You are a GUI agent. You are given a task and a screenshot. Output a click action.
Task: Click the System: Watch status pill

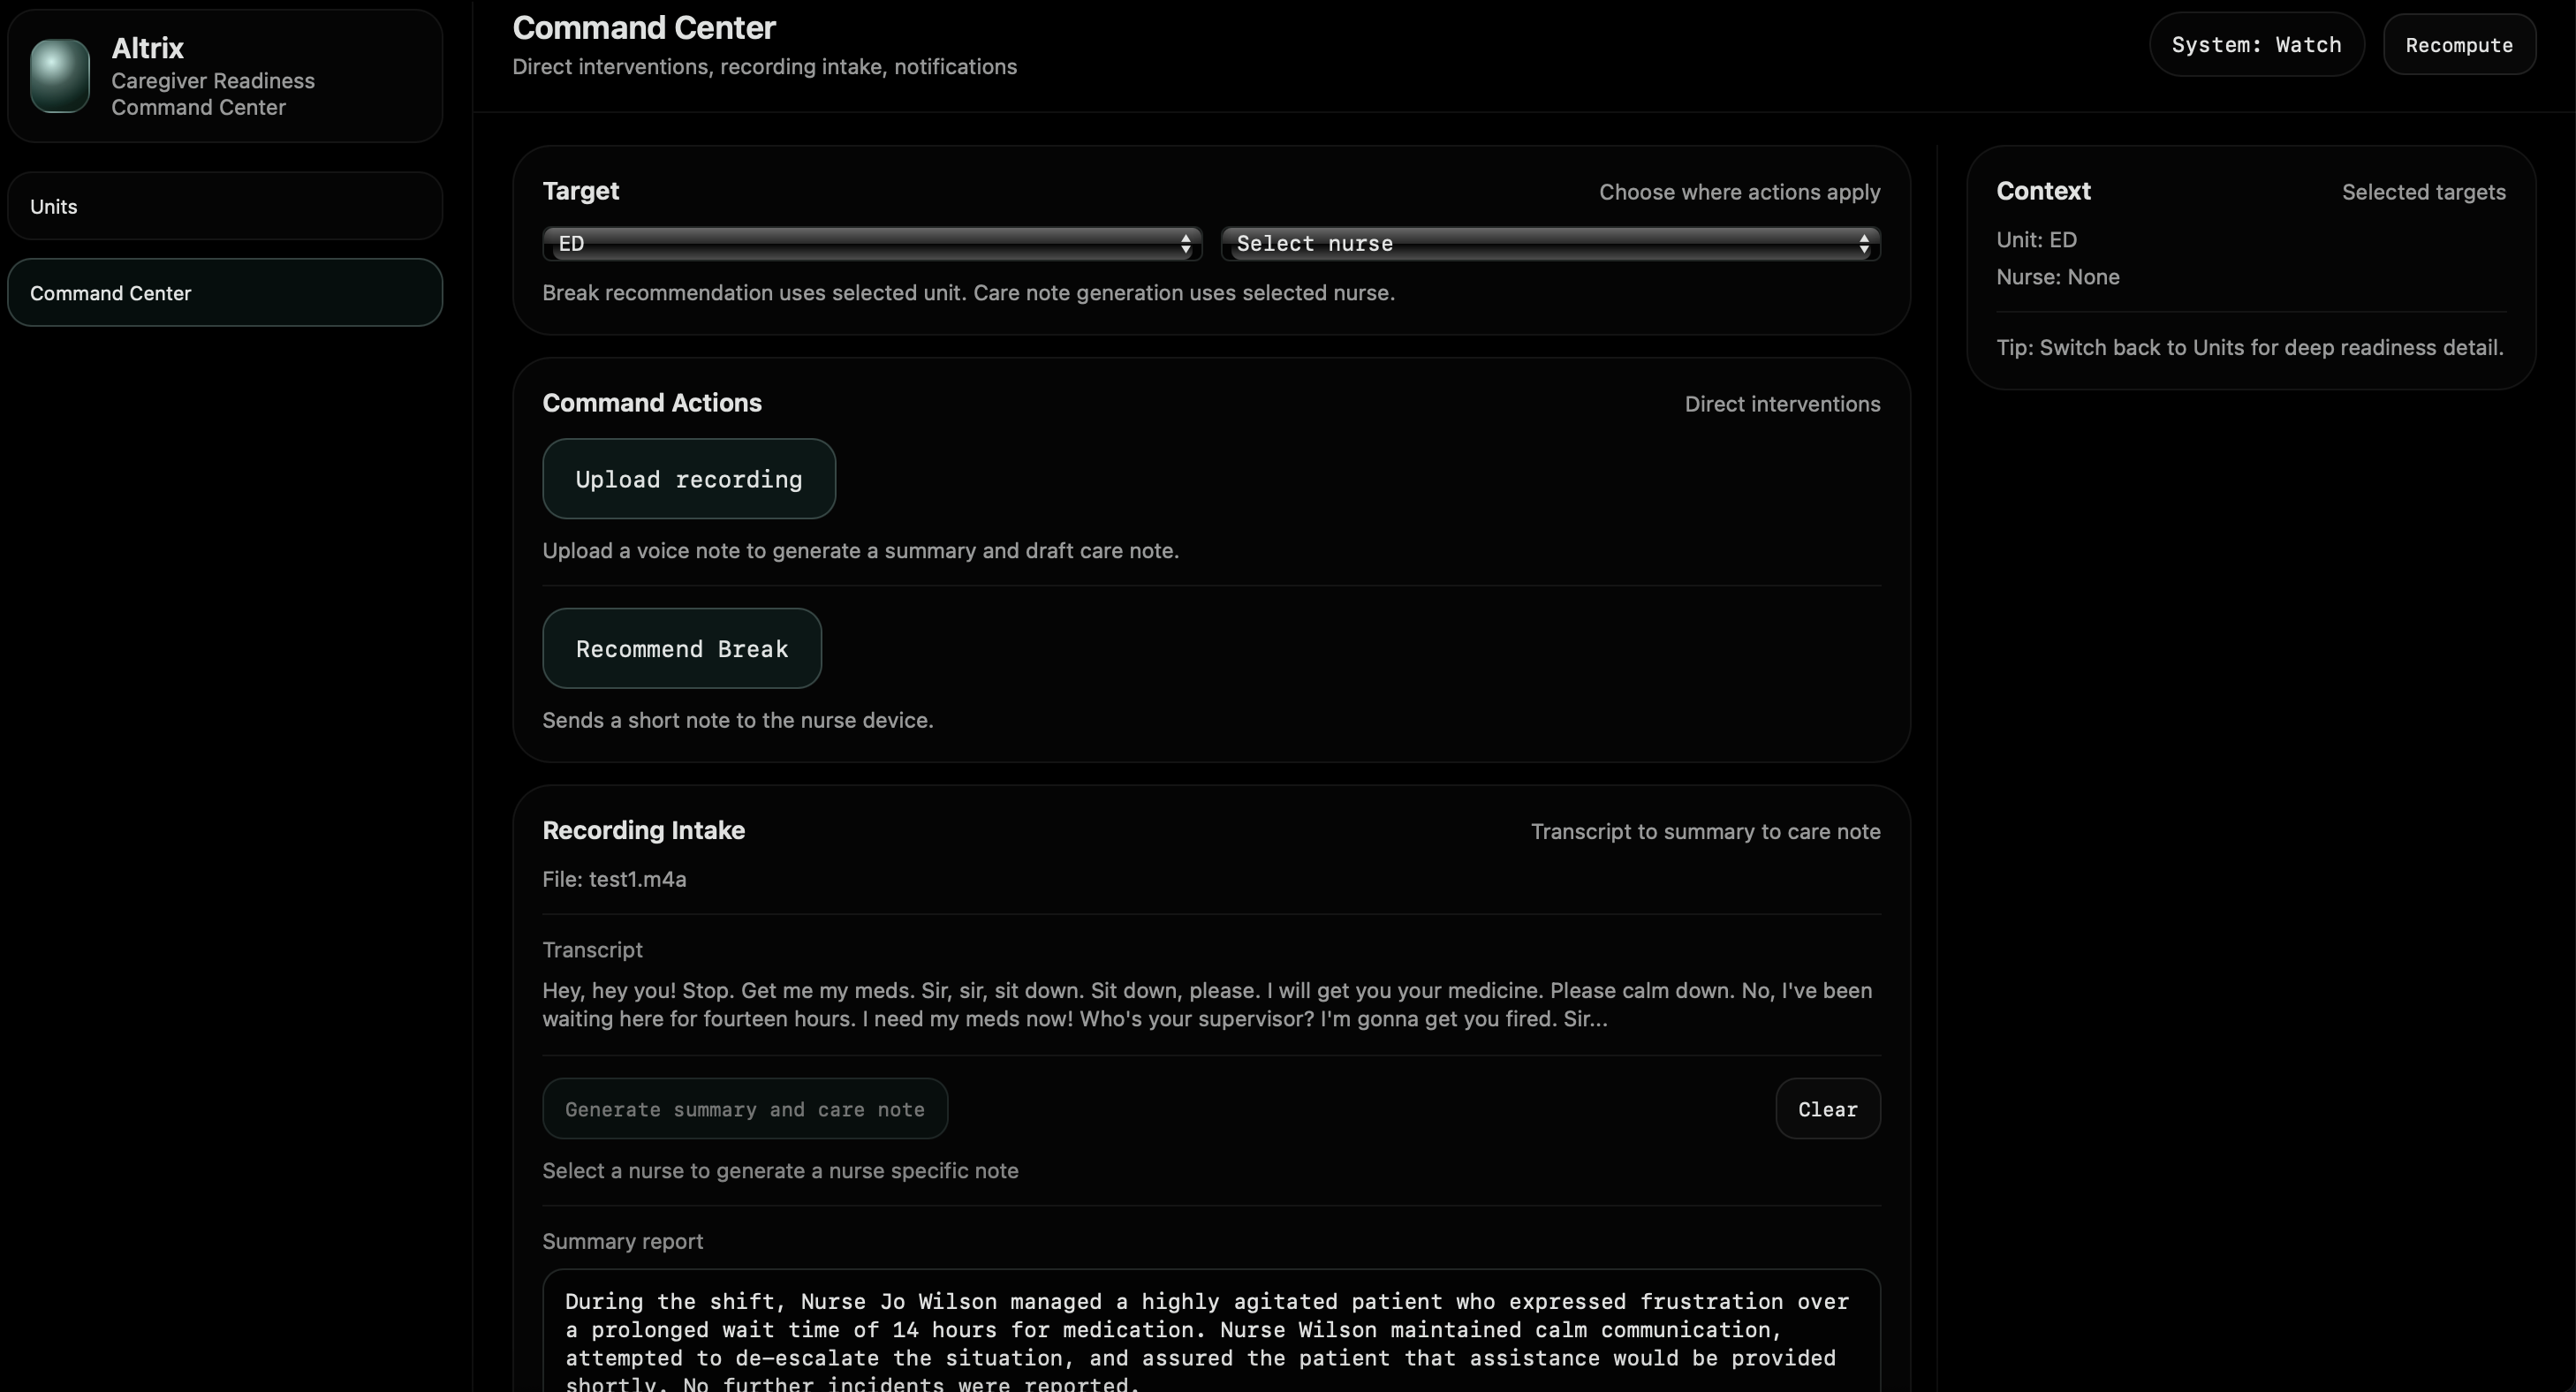tap(2255, 45)
